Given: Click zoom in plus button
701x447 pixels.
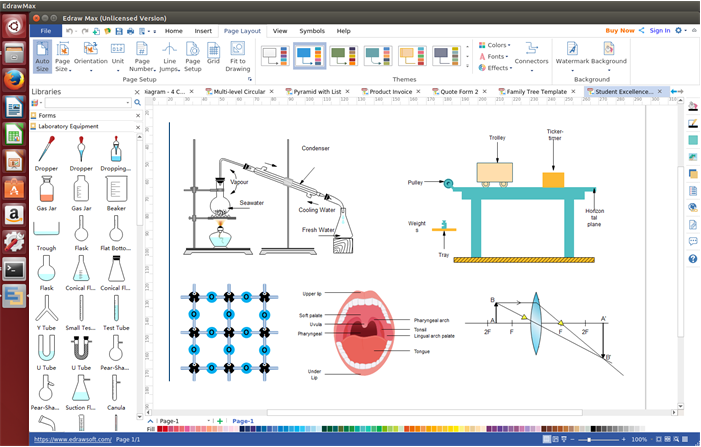Looking at the screenshot, I should tap(624, 439).
